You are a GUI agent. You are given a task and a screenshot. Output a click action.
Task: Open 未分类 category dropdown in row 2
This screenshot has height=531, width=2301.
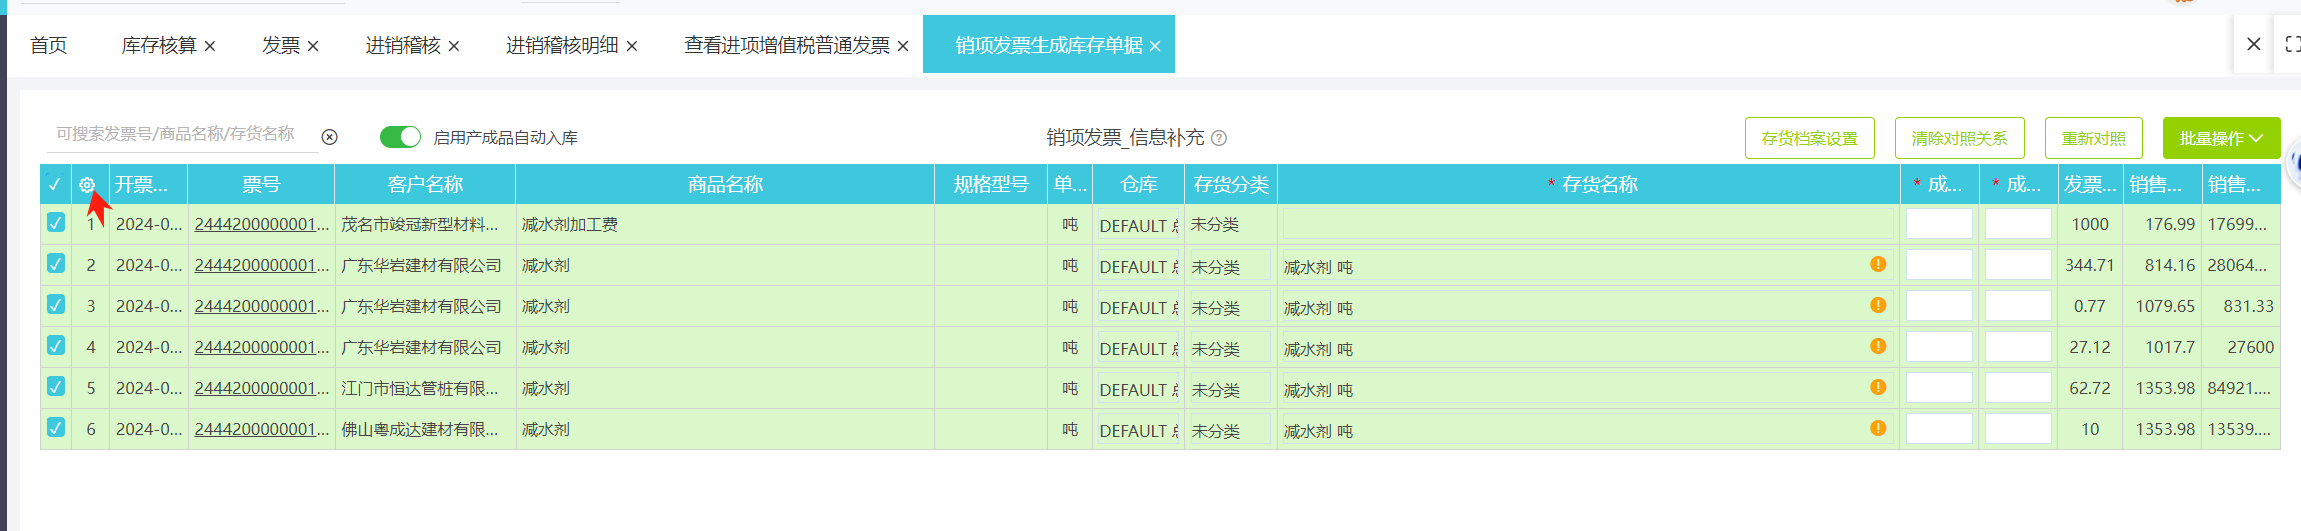pos(1229,266)
